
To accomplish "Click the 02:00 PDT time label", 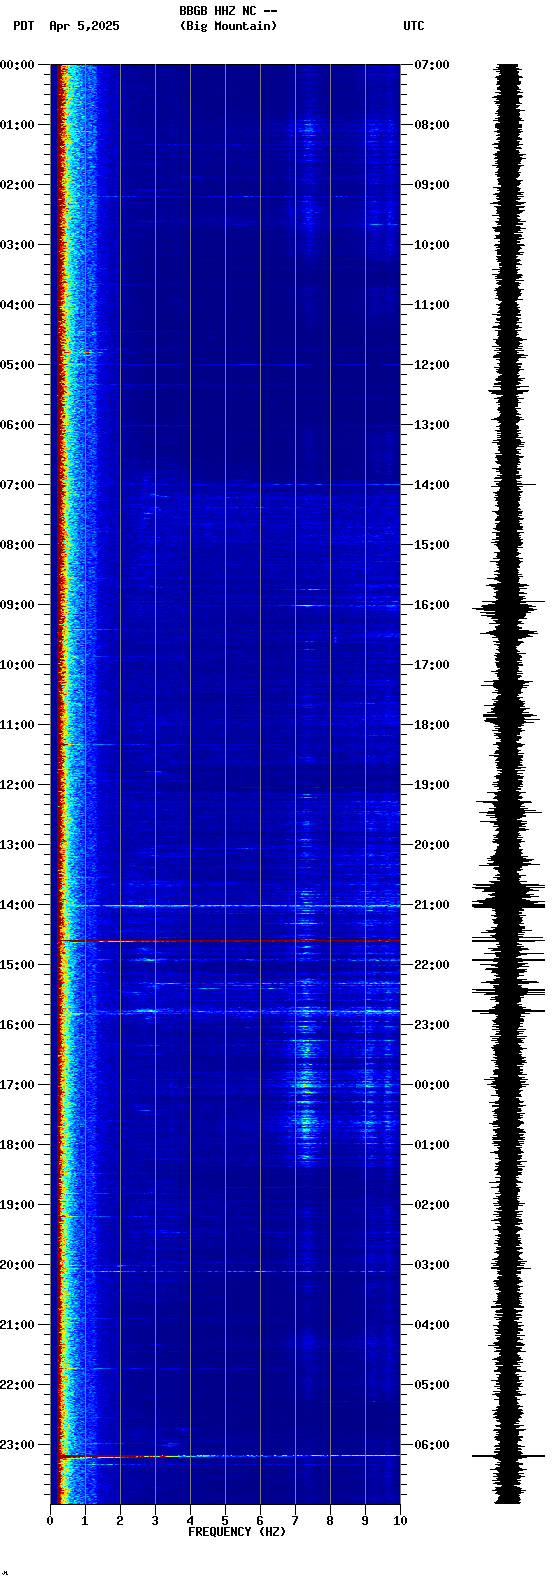I will pos(17,185).
